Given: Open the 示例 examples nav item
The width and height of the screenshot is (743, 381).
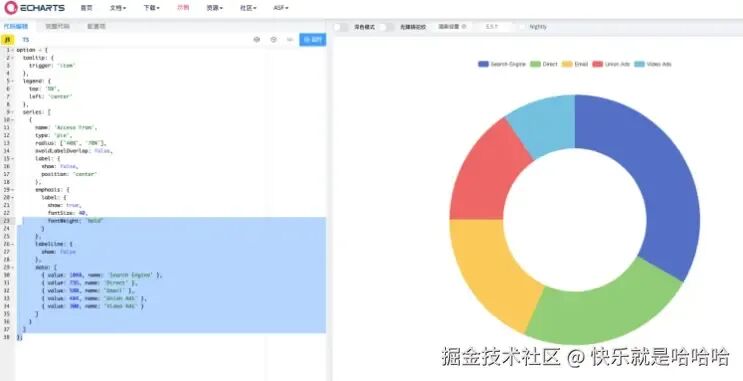Looking at the screenshot, I should [183, 8].
